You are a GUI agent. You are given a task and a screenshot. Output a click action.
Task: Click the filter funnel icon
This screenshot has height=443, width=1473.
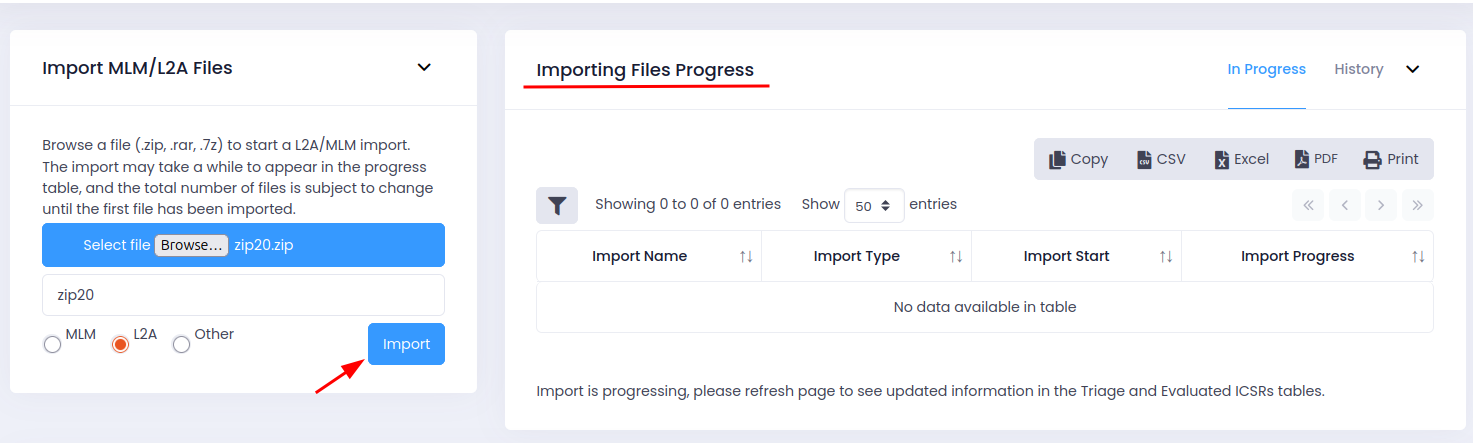(557, 205)
